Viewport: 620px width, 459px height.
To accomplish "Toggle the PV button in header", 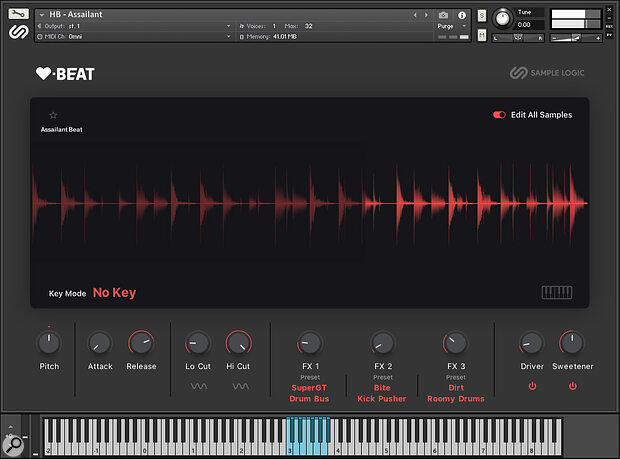I will tap(609, 35).
